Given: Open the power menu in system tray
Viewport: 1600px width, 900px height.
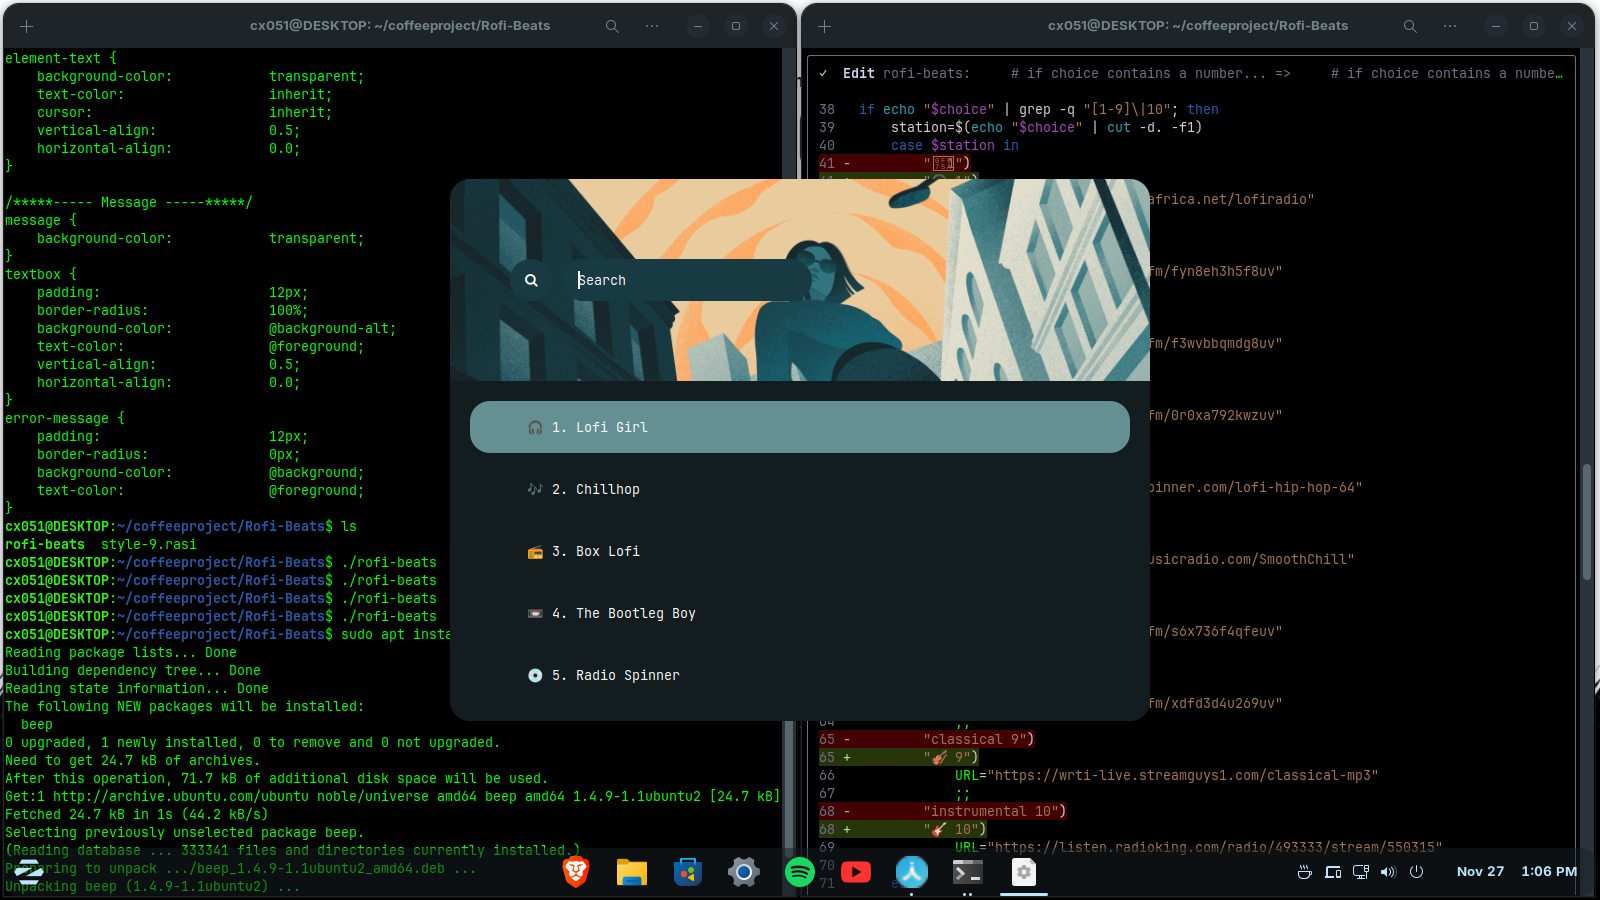Looking at the screenshot, I should [1416, 872].
